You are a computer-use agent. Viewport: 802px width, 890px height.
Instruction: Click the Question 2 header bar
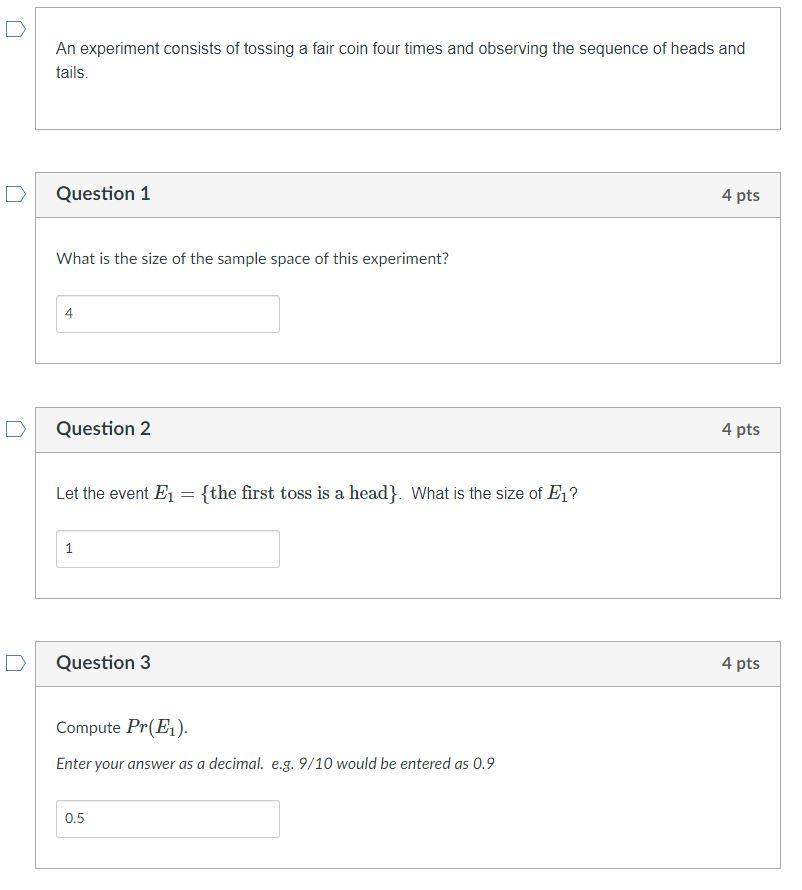click(x=400, y=428)
